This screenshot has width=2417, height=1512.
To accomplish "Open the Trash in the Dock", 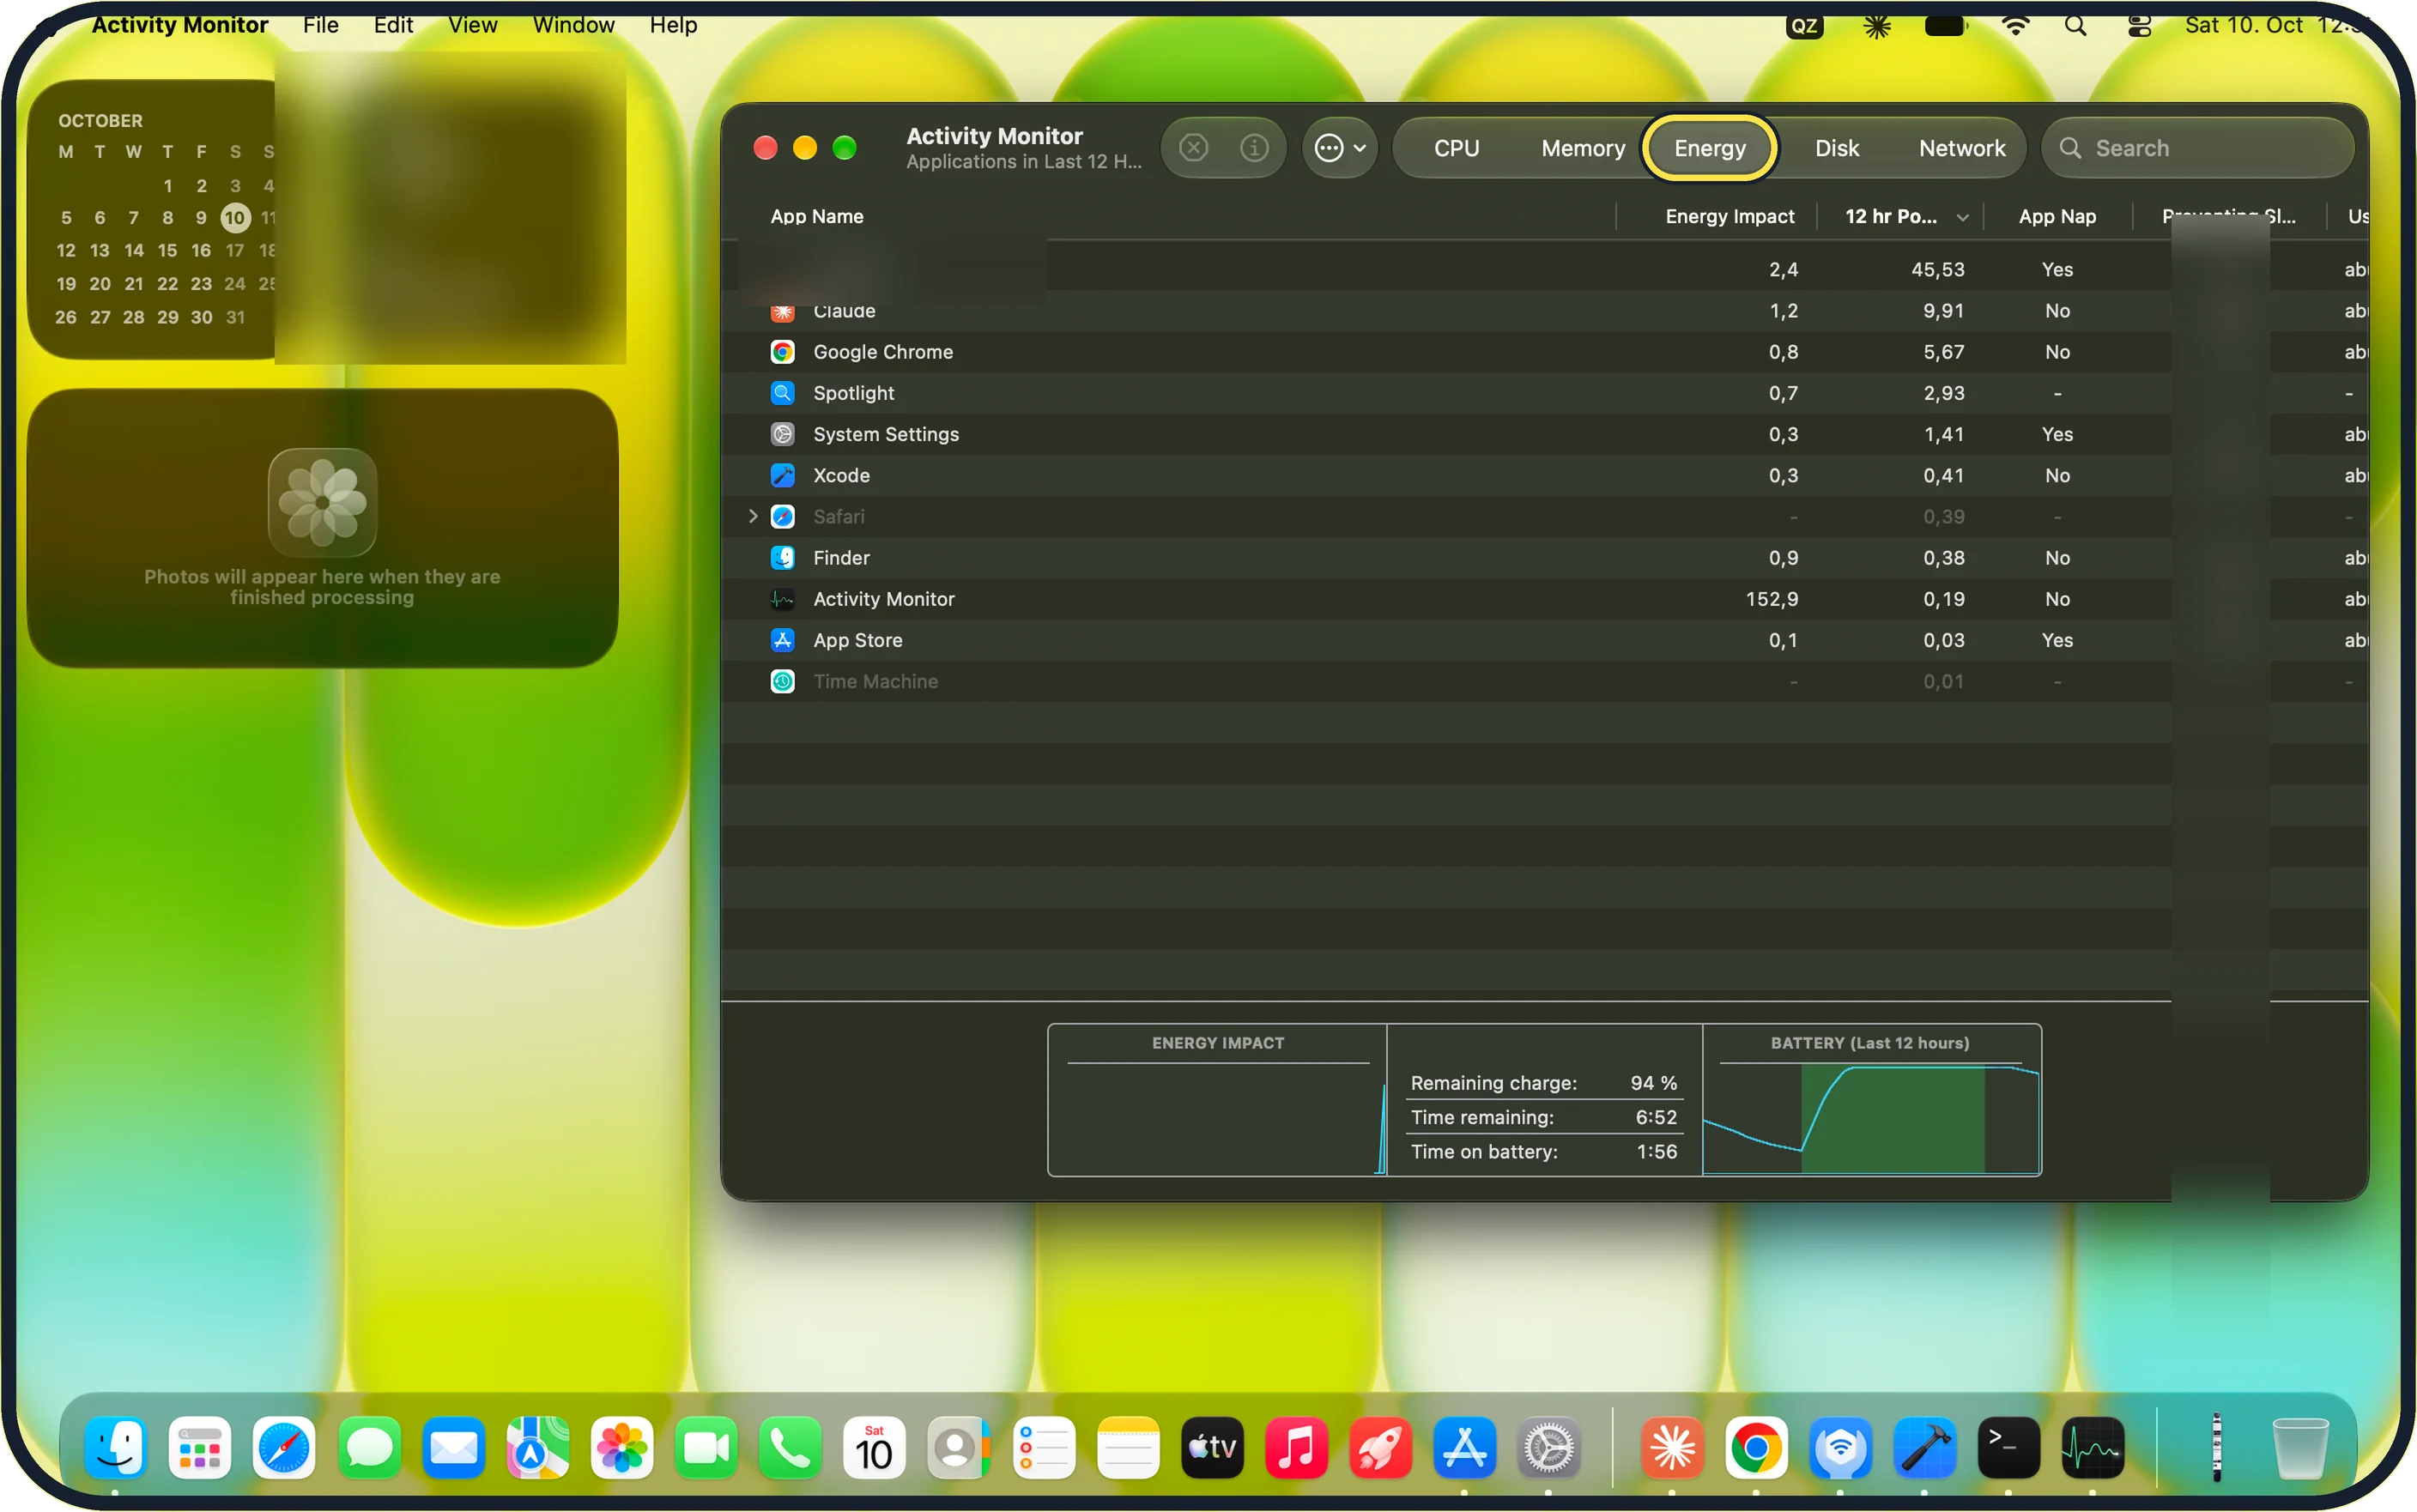I will 2300,1447.
